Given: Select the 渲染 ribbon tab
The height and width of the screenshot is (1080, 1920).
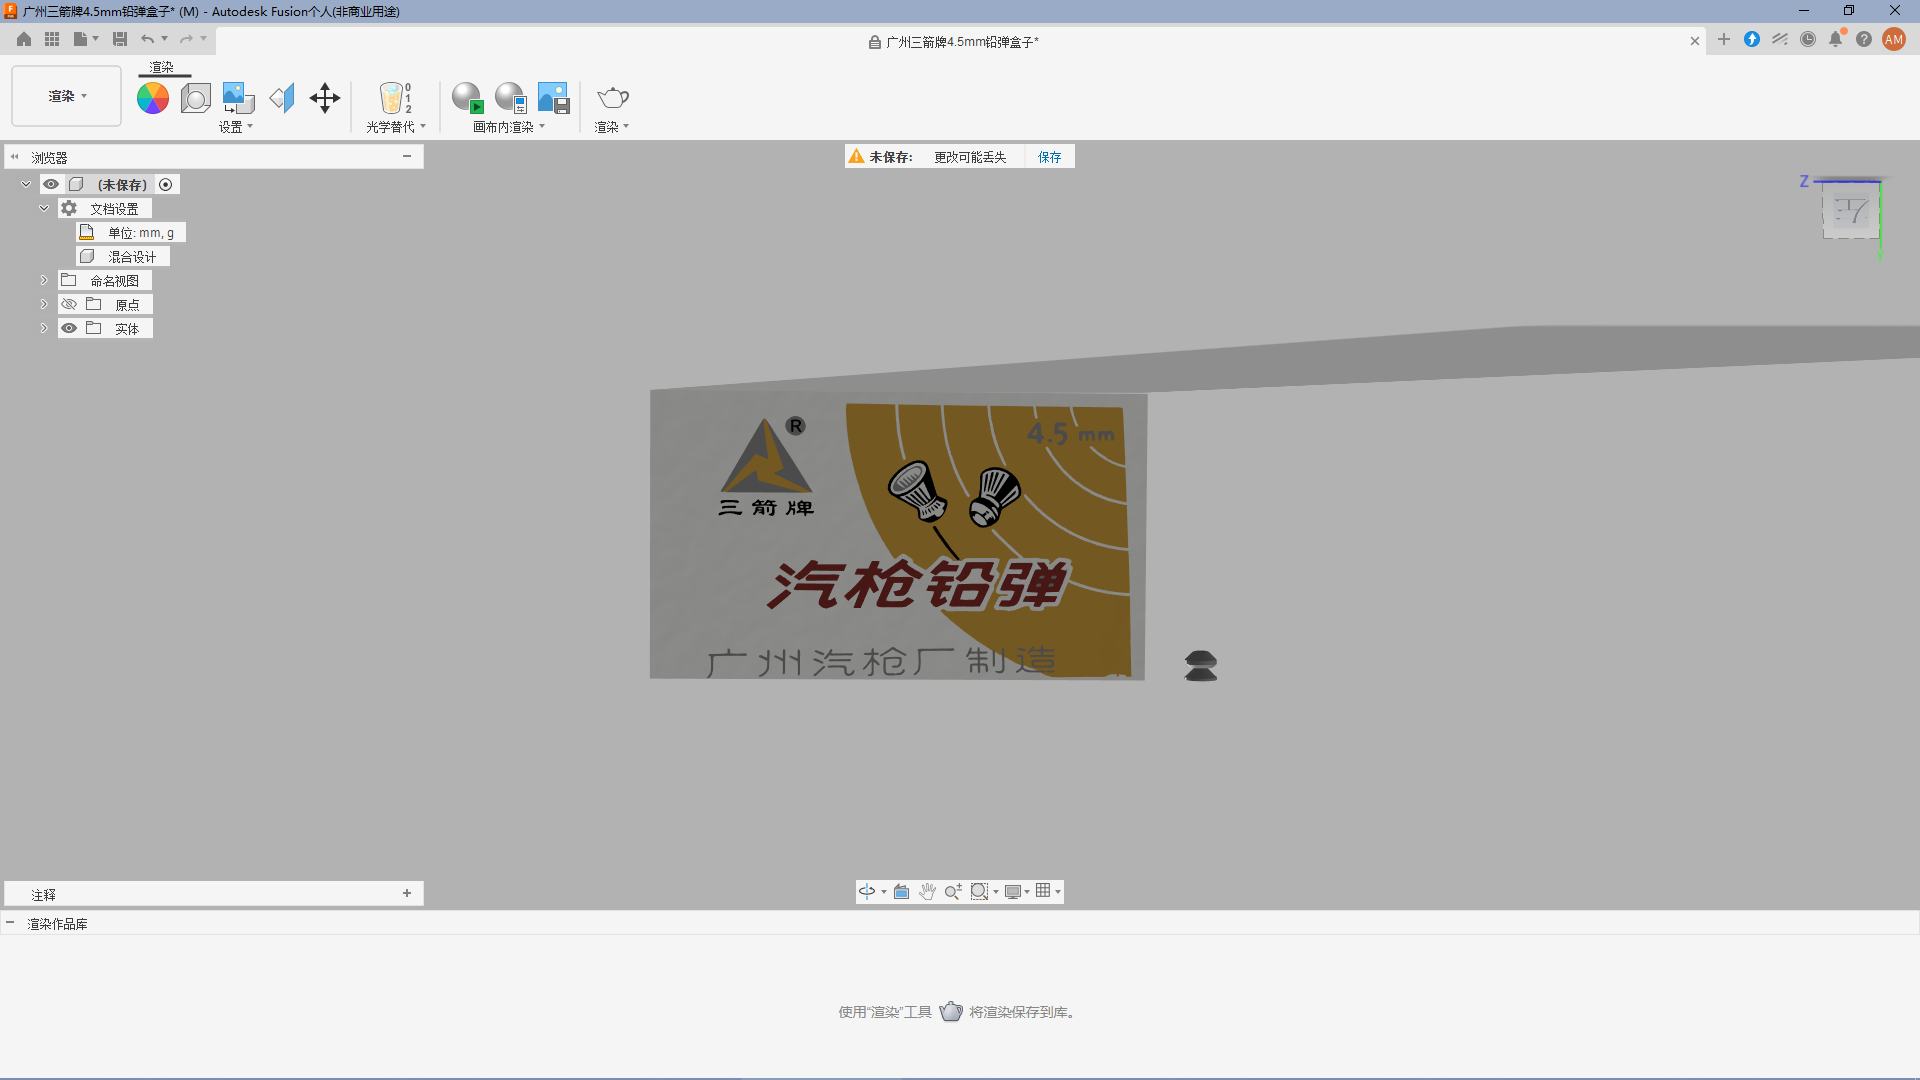Looking at the screenshot, I should coord(162,67).
